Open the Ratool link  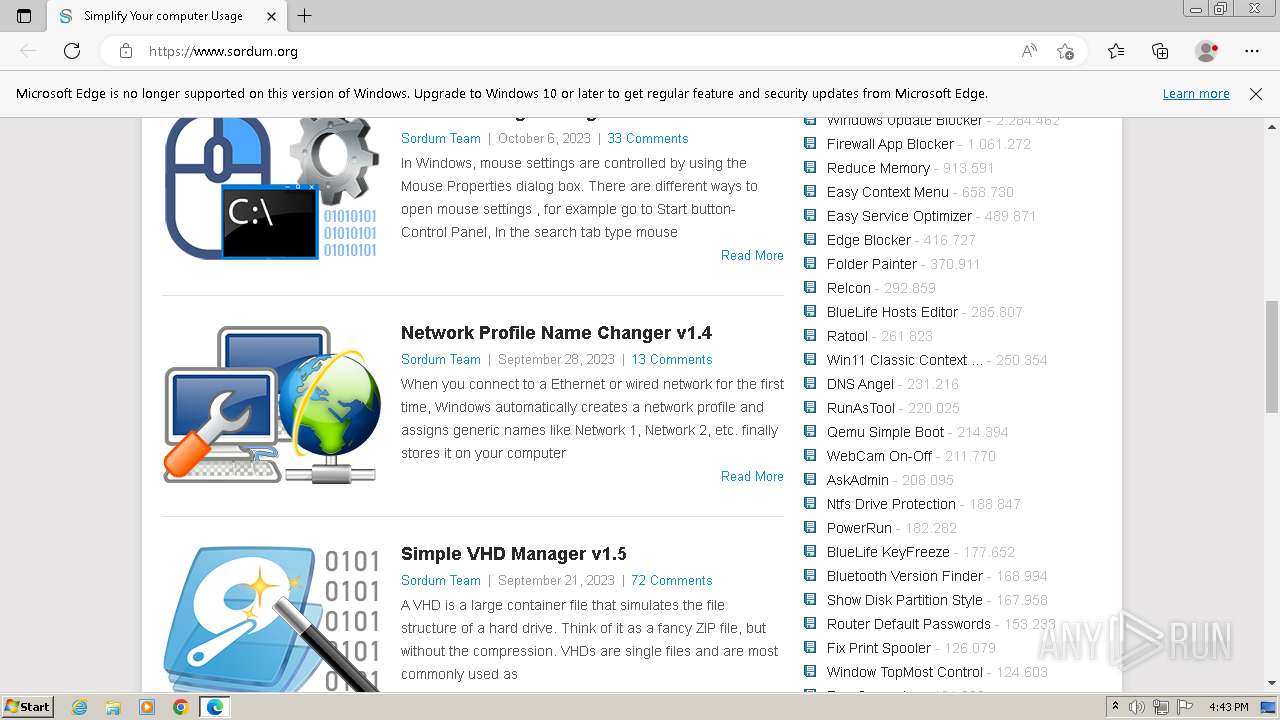coord(847,336)
